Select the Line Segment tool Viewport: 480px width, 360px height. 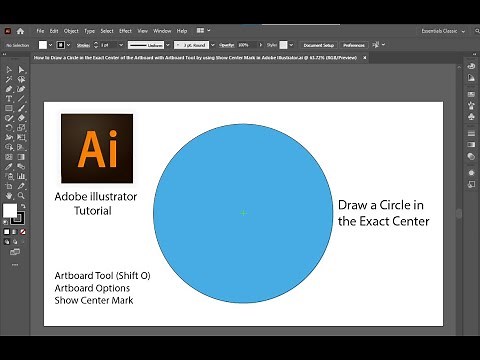coord(21,99)
